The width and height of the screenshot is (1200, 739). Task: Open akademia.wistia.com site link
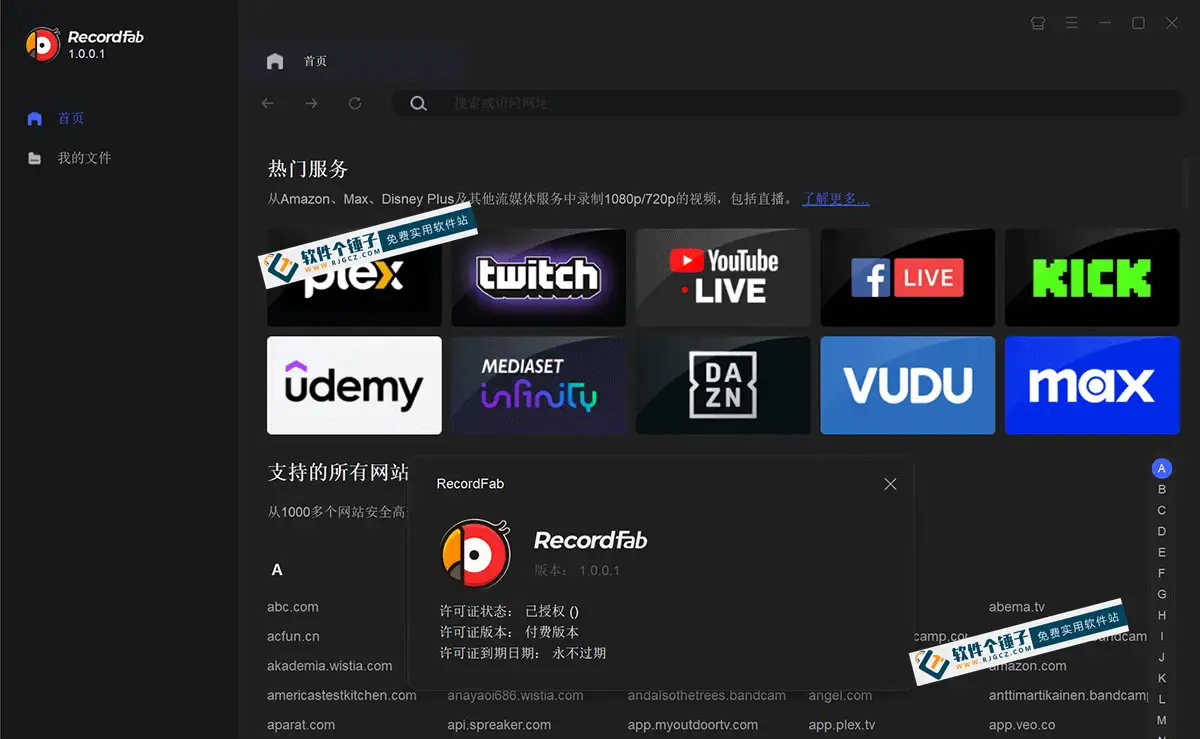click(330, 666)
